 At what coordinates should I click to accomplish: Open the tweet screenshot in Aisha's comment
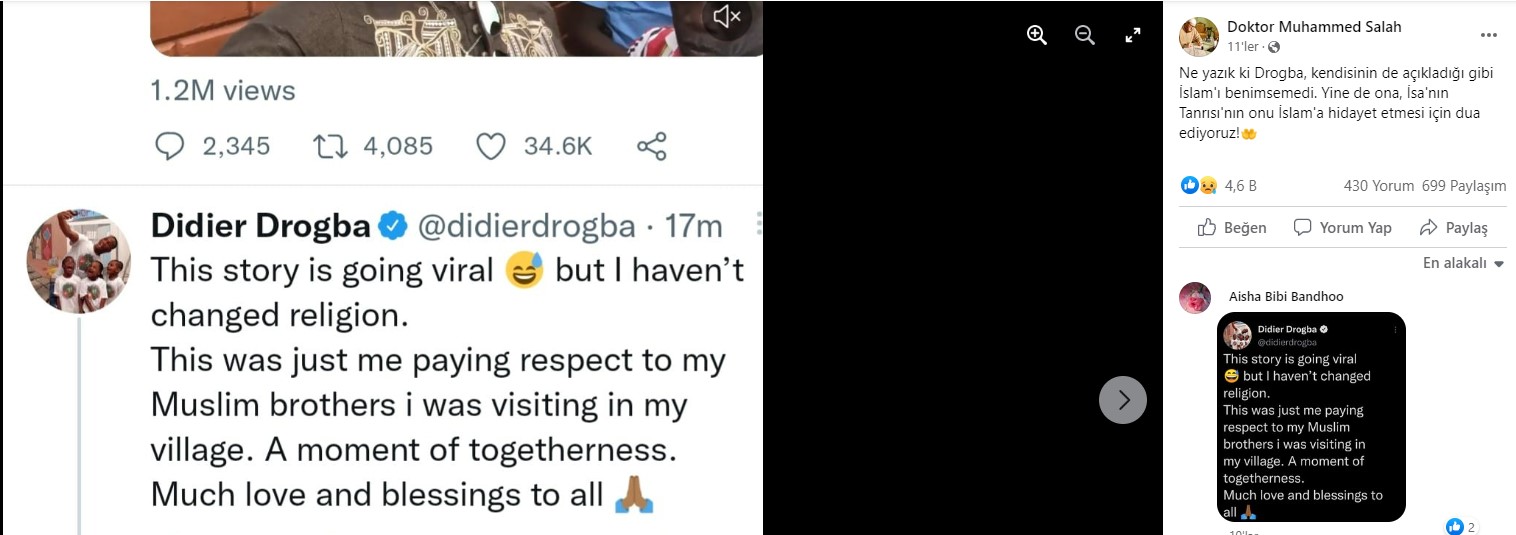pyautogui.click(x=1311, y=416)
